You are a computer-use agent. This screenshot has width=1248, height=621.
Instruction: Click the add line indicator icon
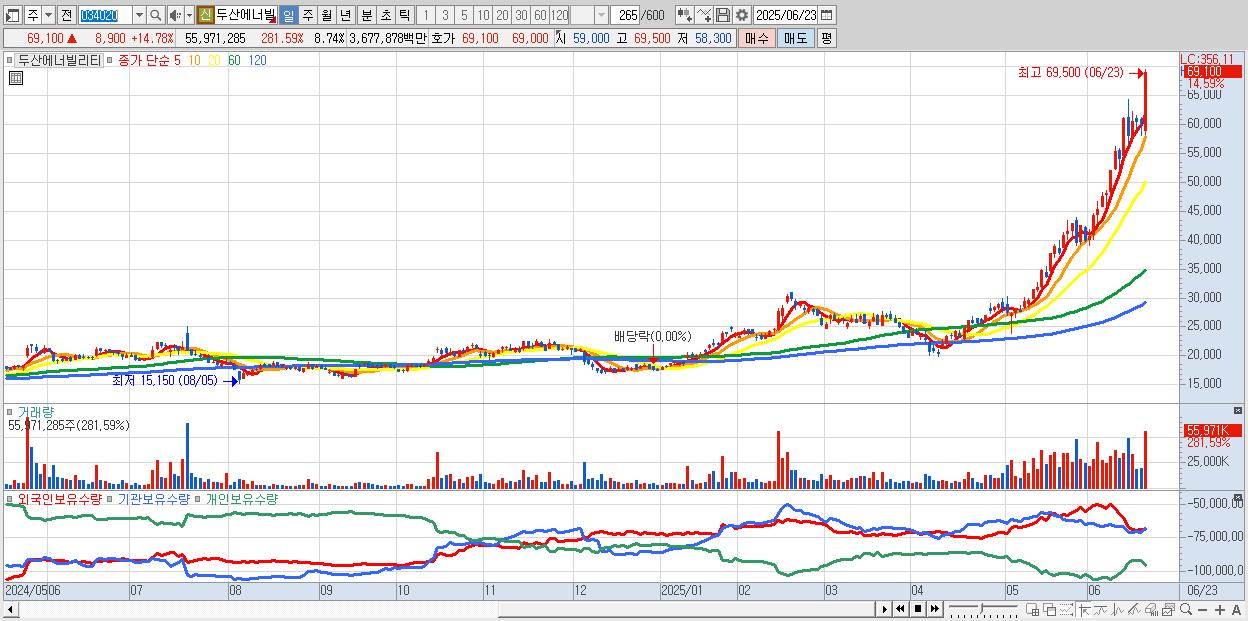[704, 15]
